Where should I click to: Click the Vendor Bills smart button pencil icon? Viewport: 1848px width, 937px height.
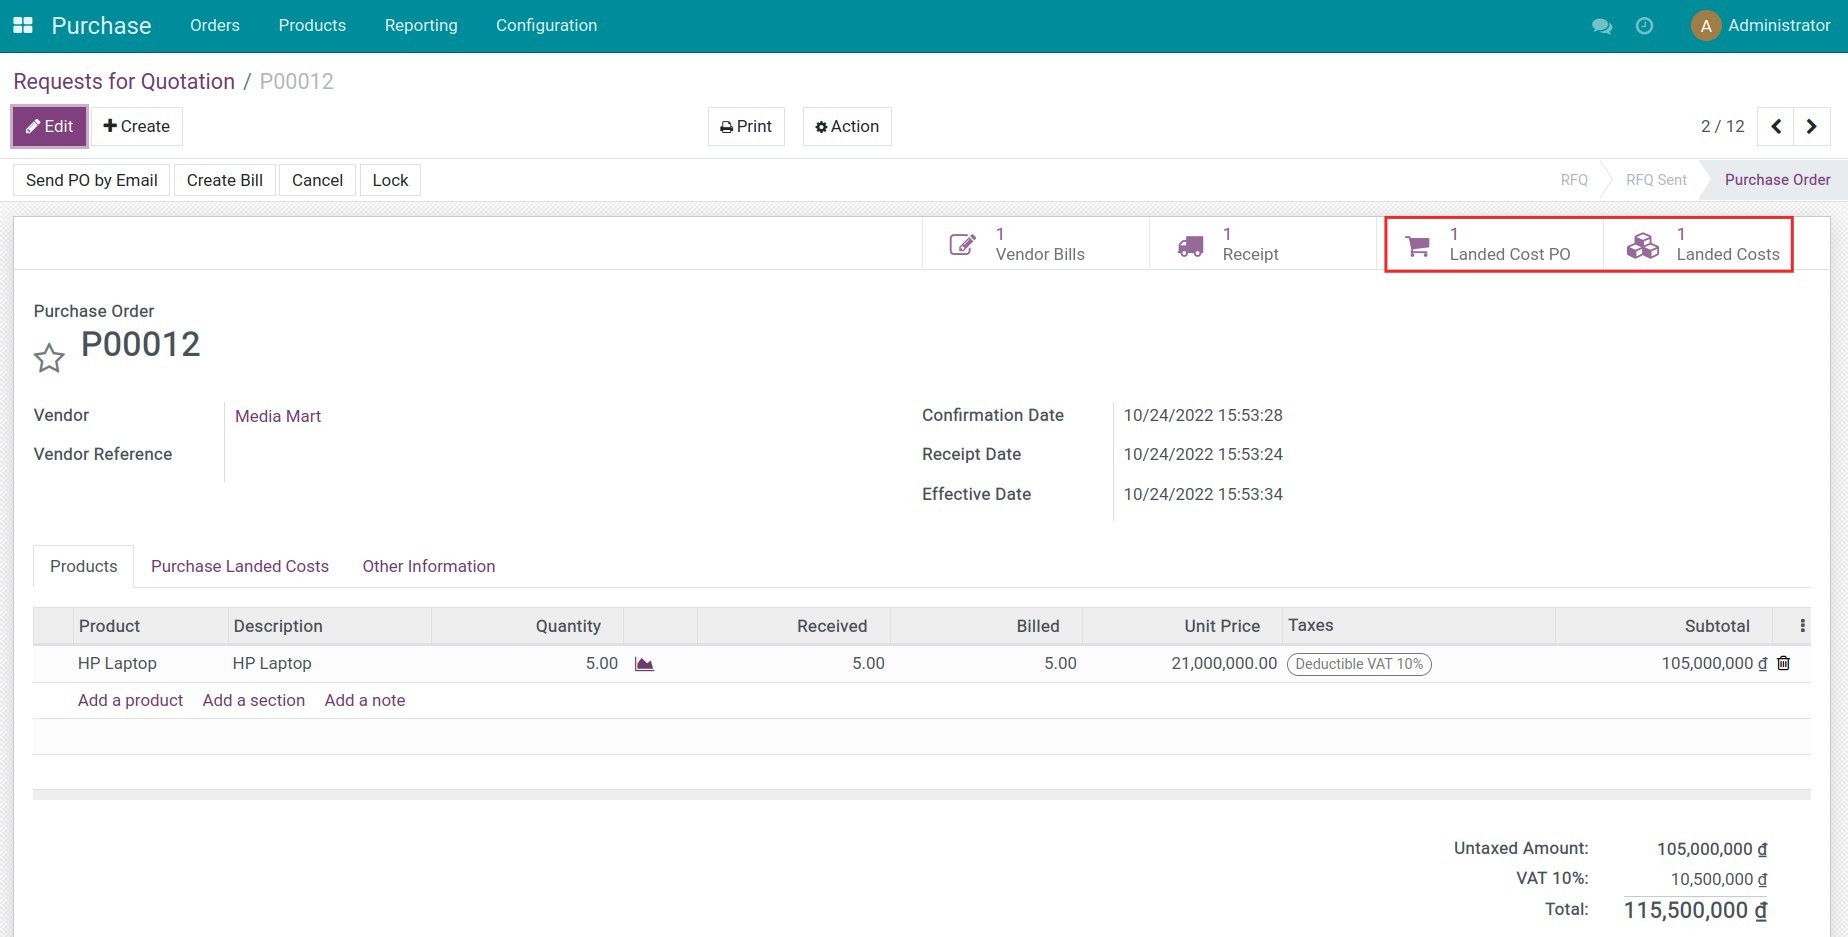(961, 243)
